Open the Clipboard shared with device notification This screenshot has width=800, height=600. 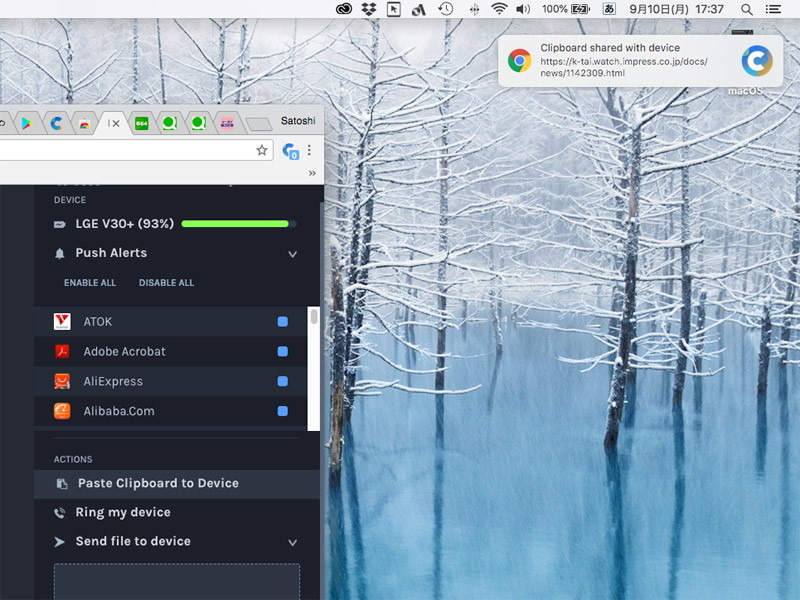pyautogui.click(x=640, y=61)
